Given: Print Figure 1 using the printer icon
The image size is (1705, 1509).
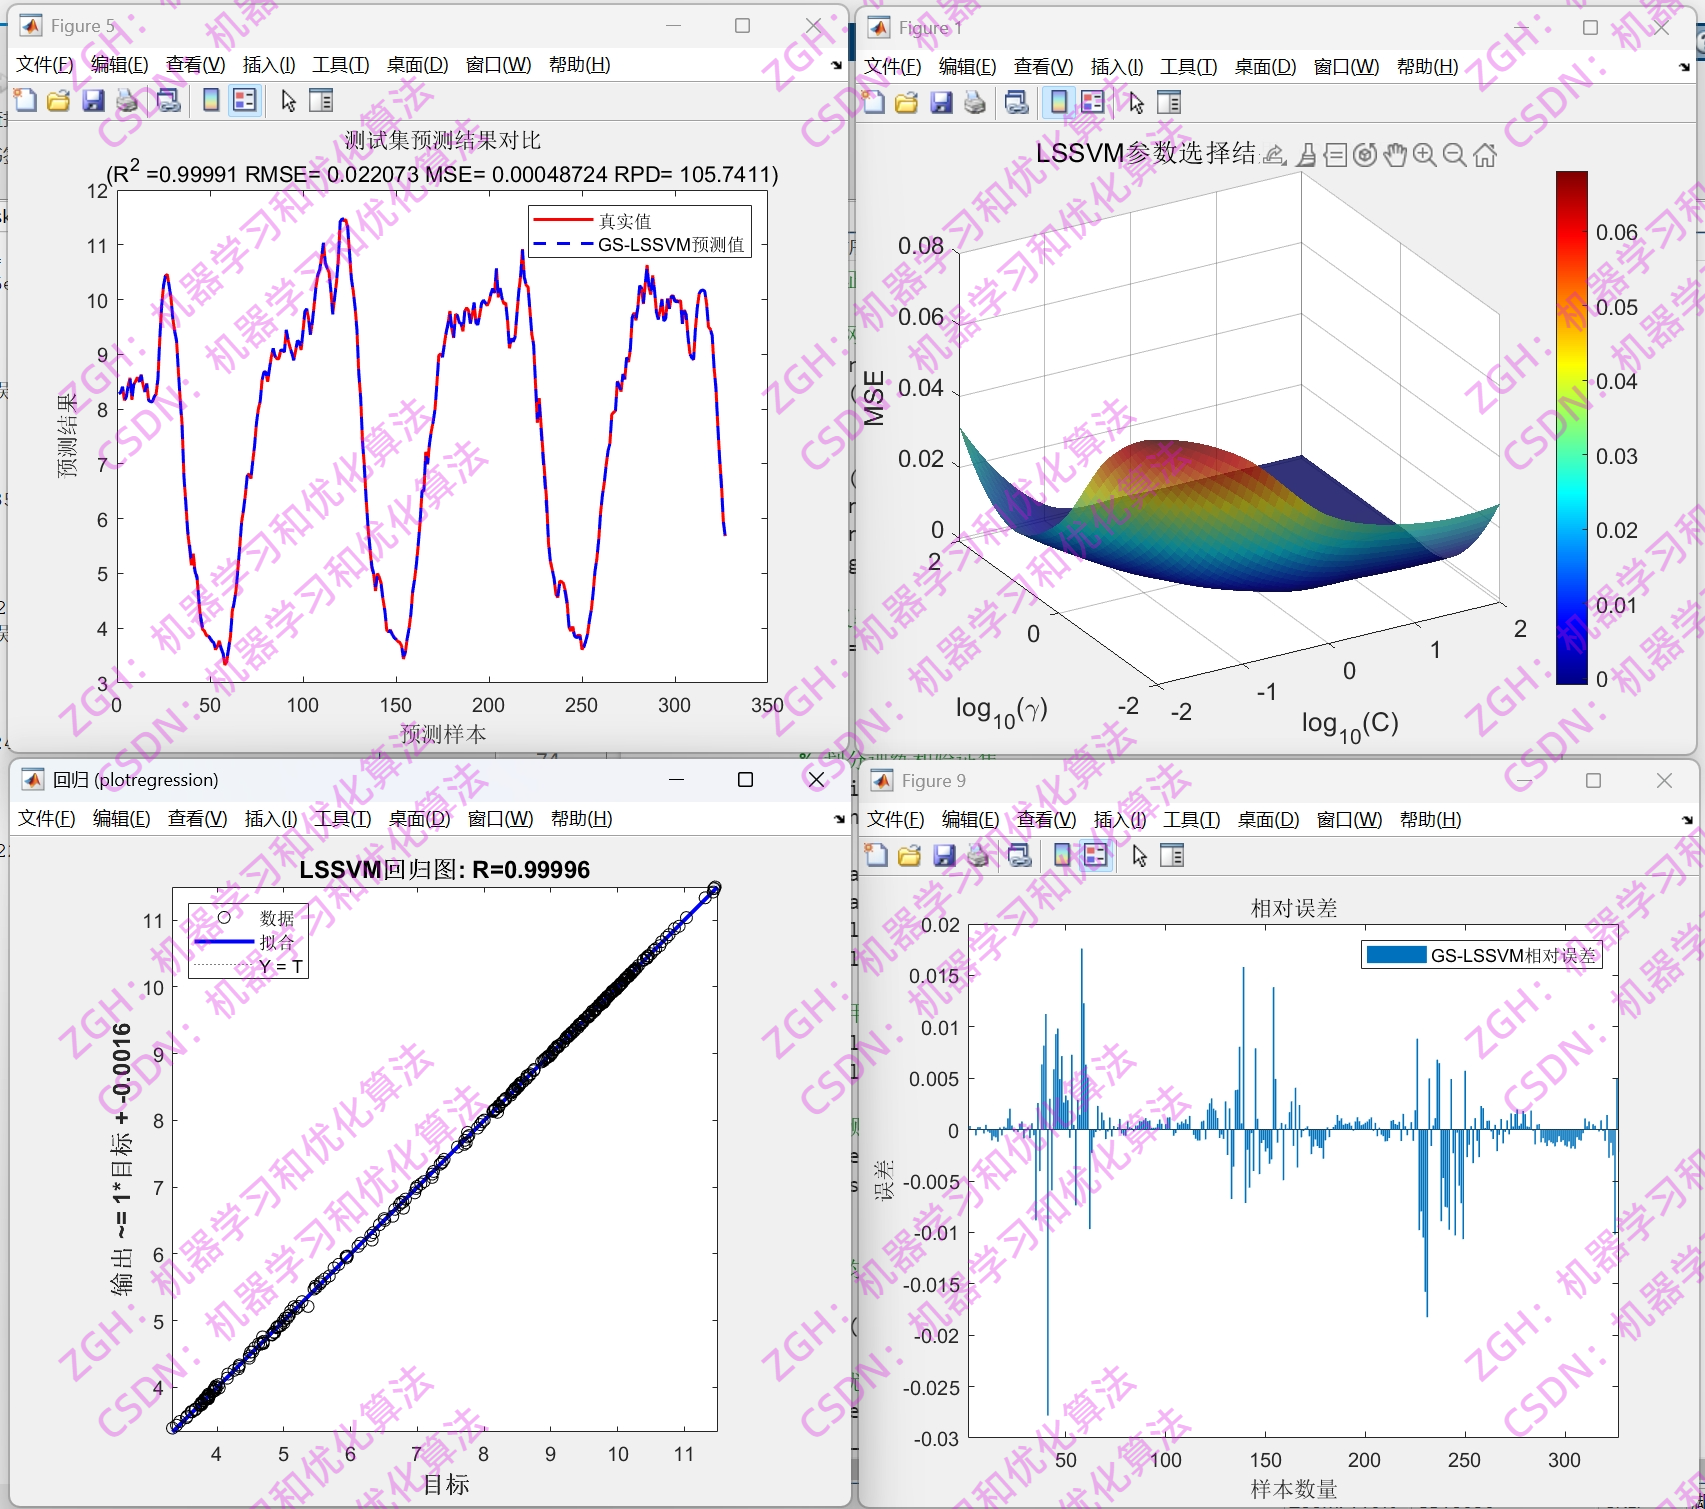Looking at the screenshot, I should pos(975,102).
